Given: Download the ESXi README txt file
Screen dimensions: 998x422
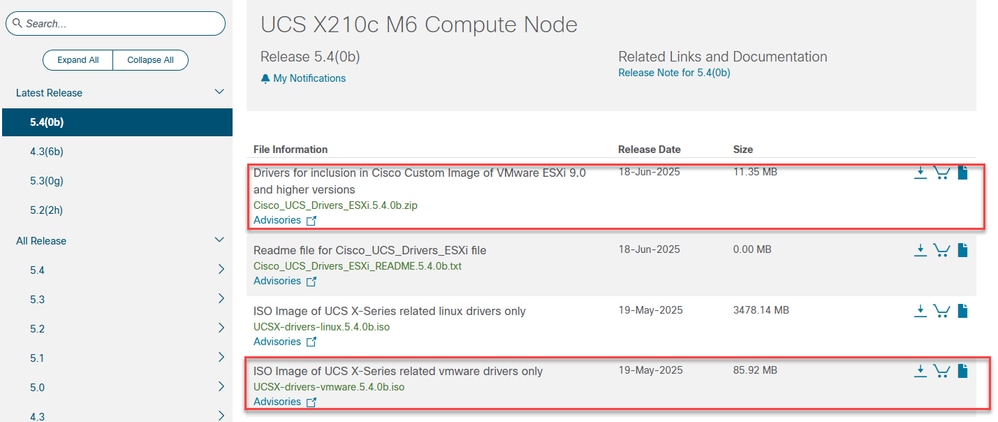Looking at the screenshot, I should coord(920,250).
